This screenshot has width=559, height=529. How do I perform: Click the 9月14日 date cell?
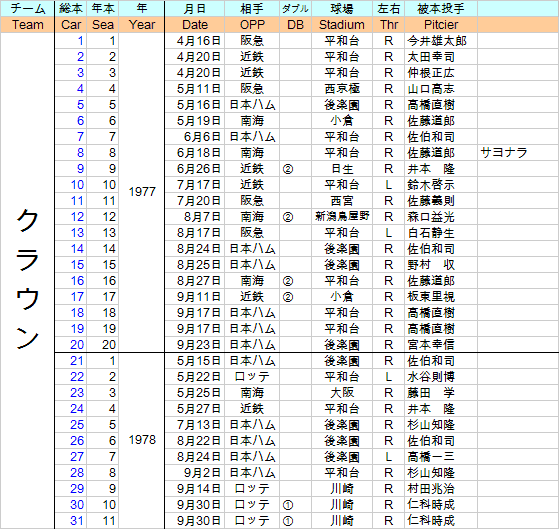[195, 489]
